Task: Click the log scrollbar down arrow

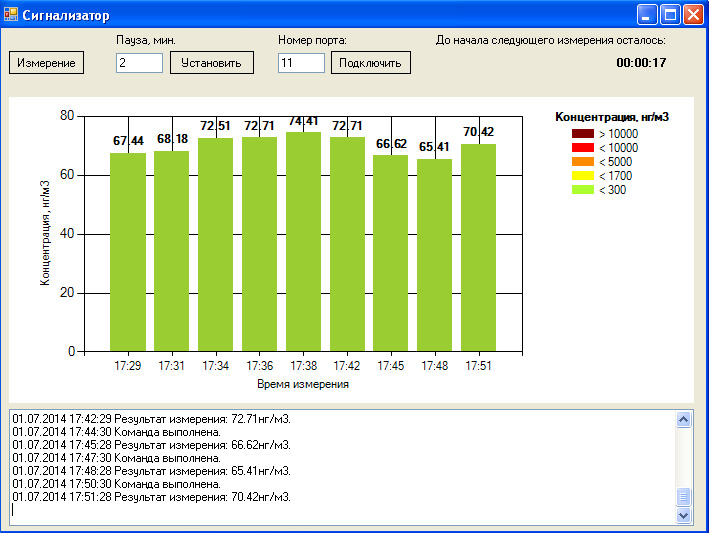Action: [x=683, y=515]
